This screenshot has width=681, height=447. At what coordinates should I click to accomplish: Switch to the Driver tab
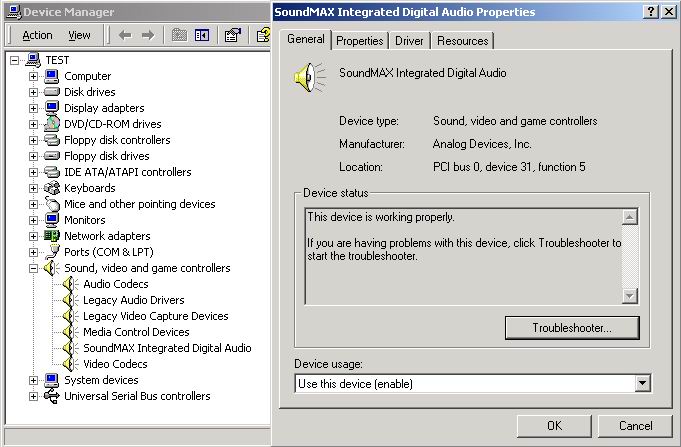(409, 41)
